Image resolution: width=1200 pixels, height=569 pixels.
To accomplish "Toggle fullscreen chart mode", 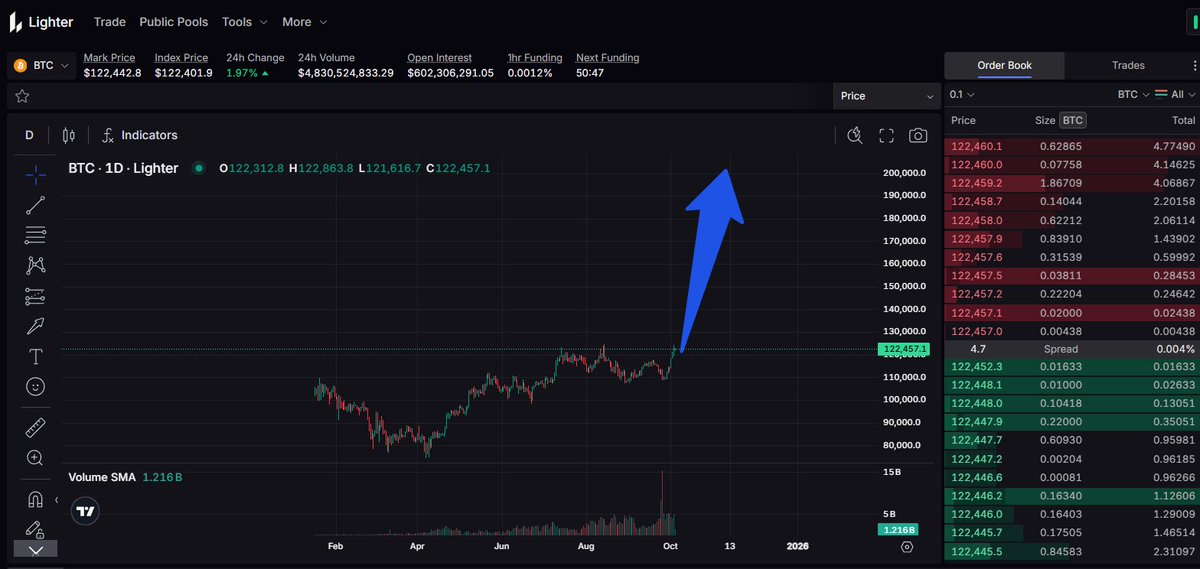I will click(x=886, y=135).
